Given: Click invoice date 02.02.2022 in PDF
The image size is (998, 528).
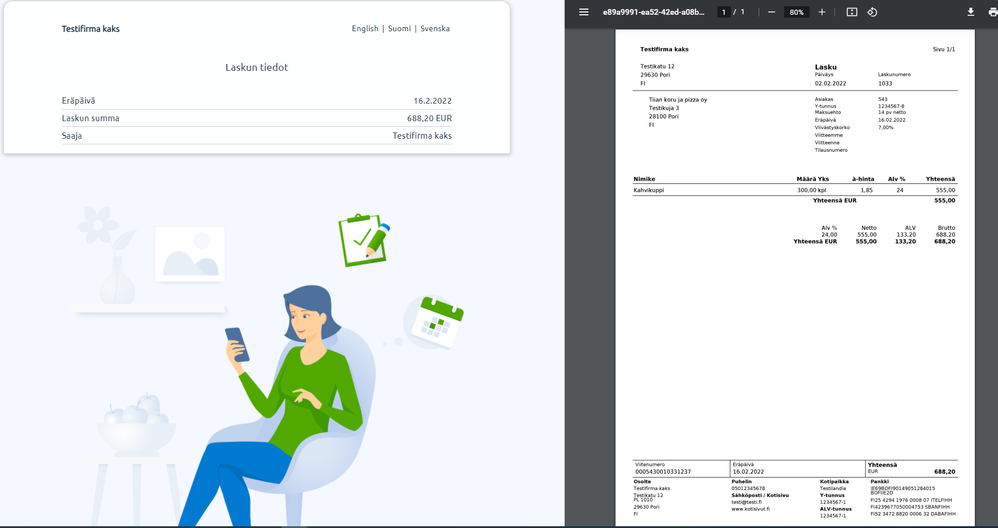Looking at the screenshot, I should [x=831, y=83].
